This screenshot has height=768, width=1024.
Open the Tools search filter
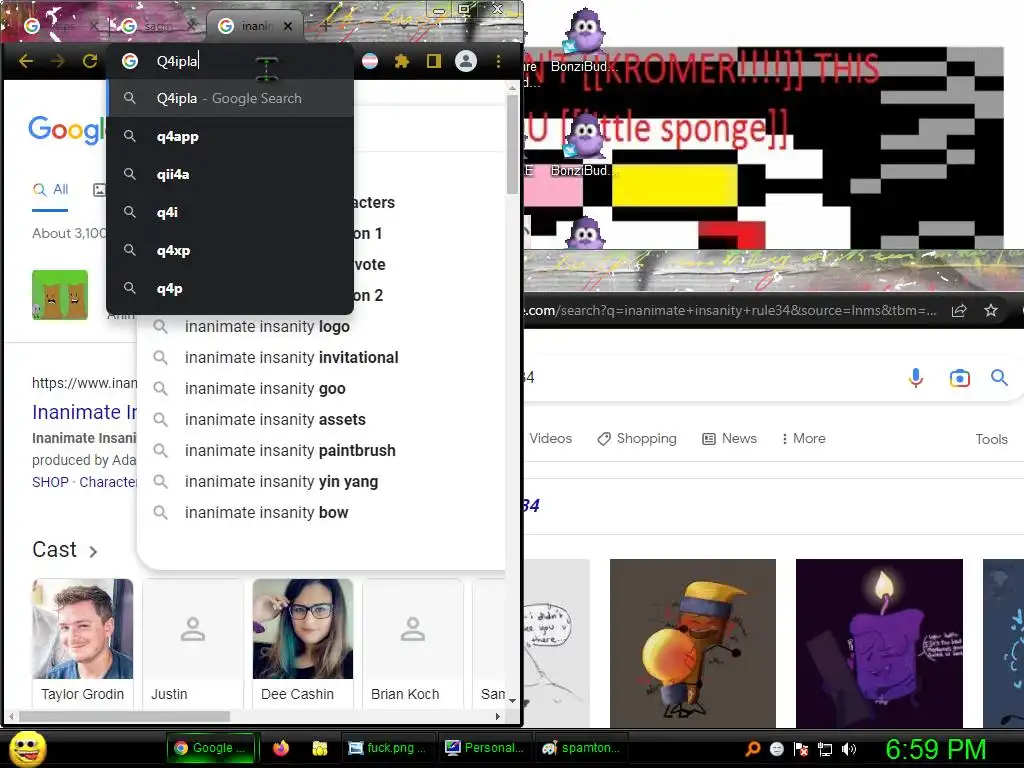click(x=991, y=440)
